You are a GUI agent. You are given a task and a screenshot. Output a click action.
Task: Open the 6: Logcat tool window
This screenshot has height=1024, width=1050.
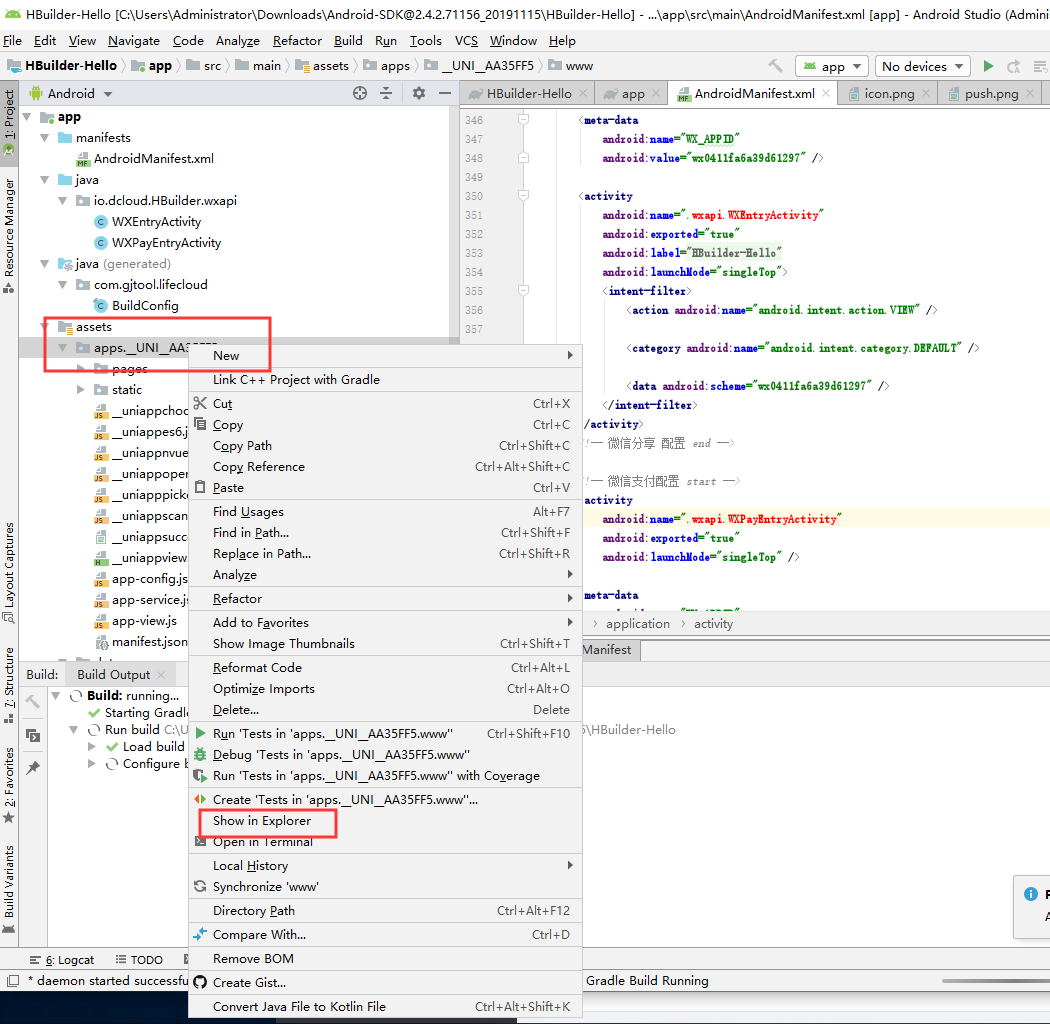(62, 960)
